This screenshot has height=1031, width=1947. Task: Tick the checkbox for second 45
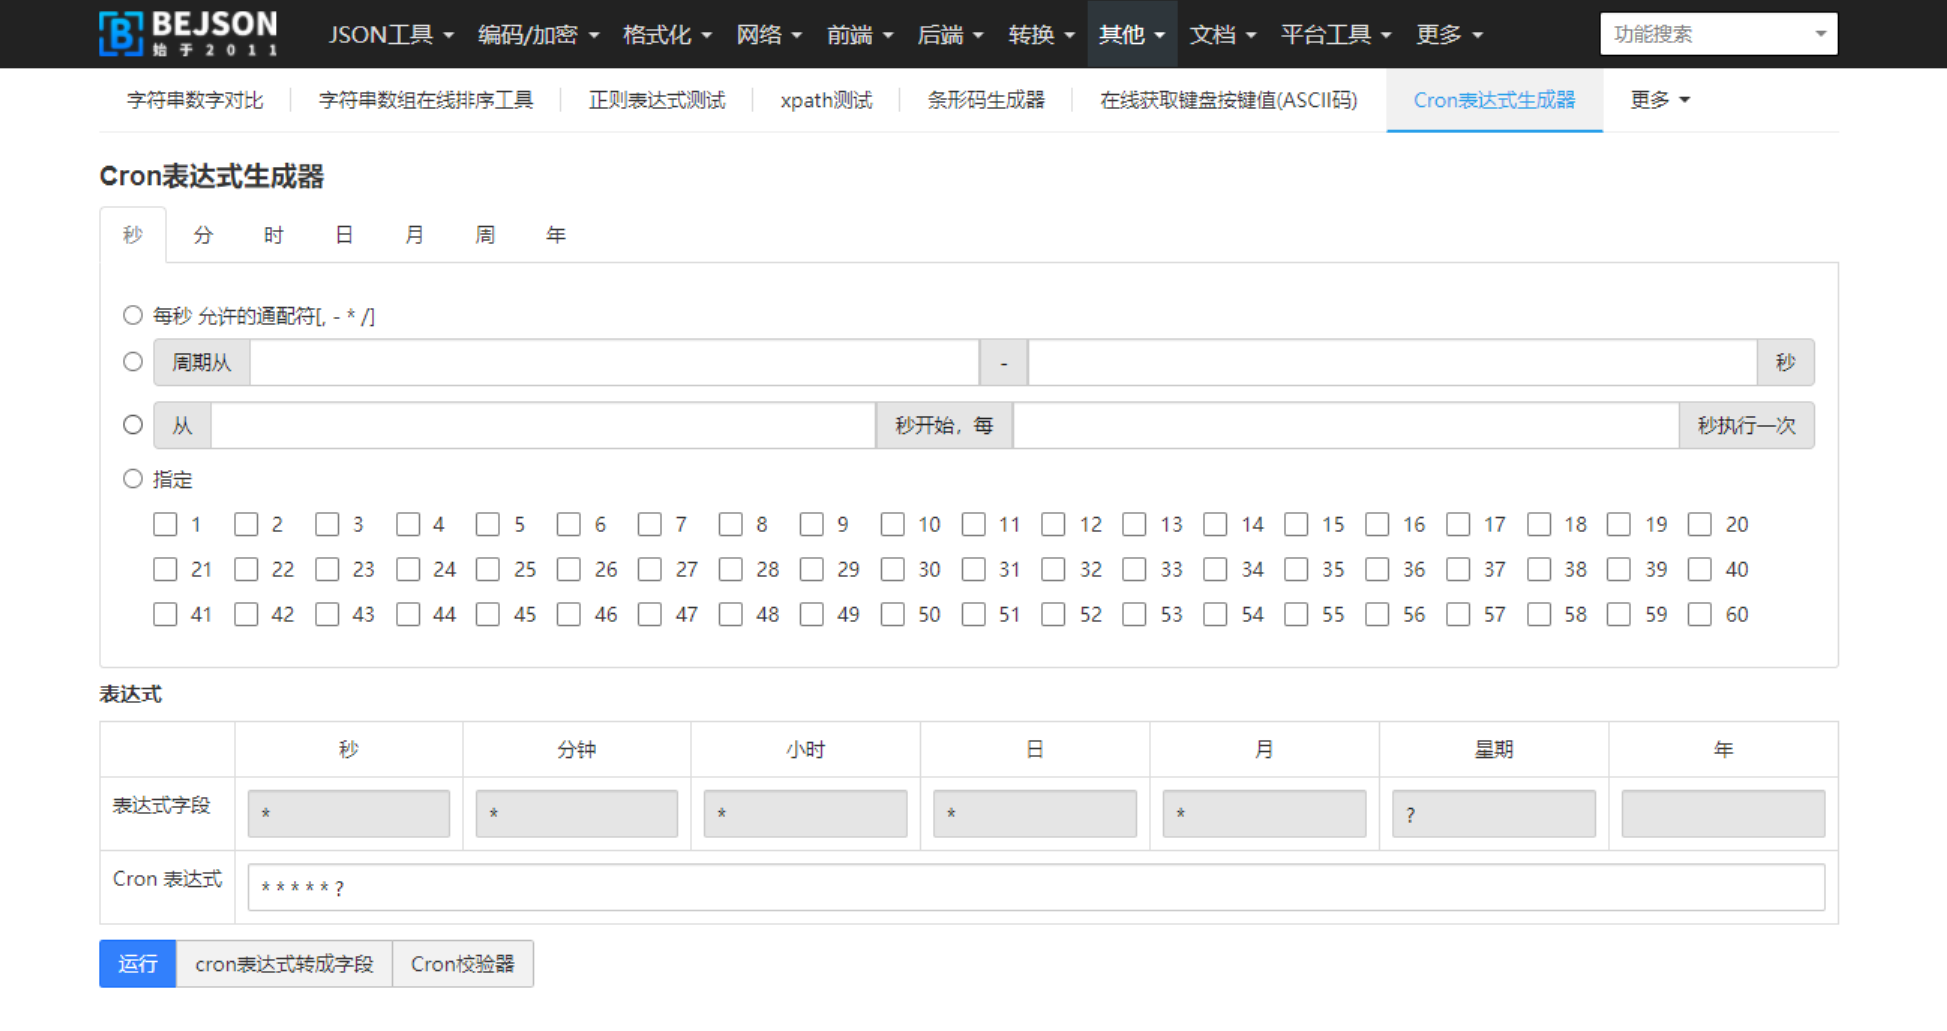[x=488, y=614]
